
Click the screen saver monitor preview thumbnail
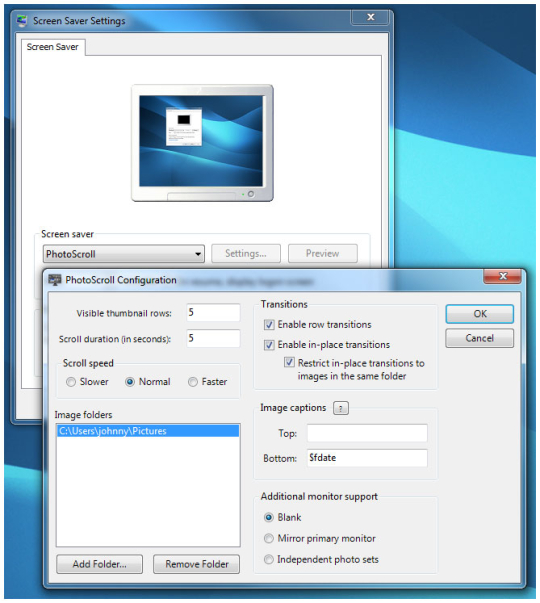(x=202, y=143)
